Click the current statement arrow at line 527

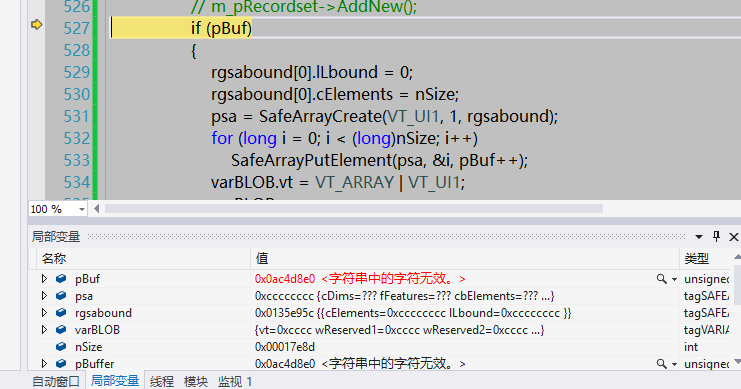pos(36,24)
